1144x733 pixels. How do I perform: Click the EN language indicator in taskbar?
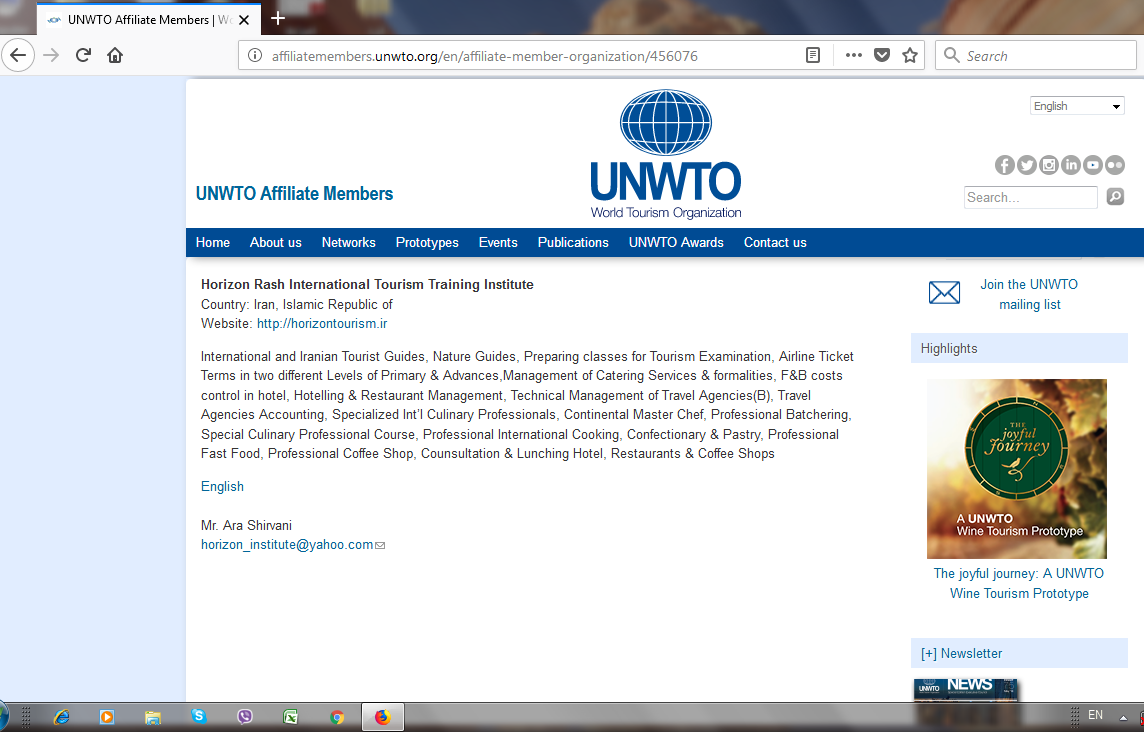pyautogui.click(x=1095, y=715)
